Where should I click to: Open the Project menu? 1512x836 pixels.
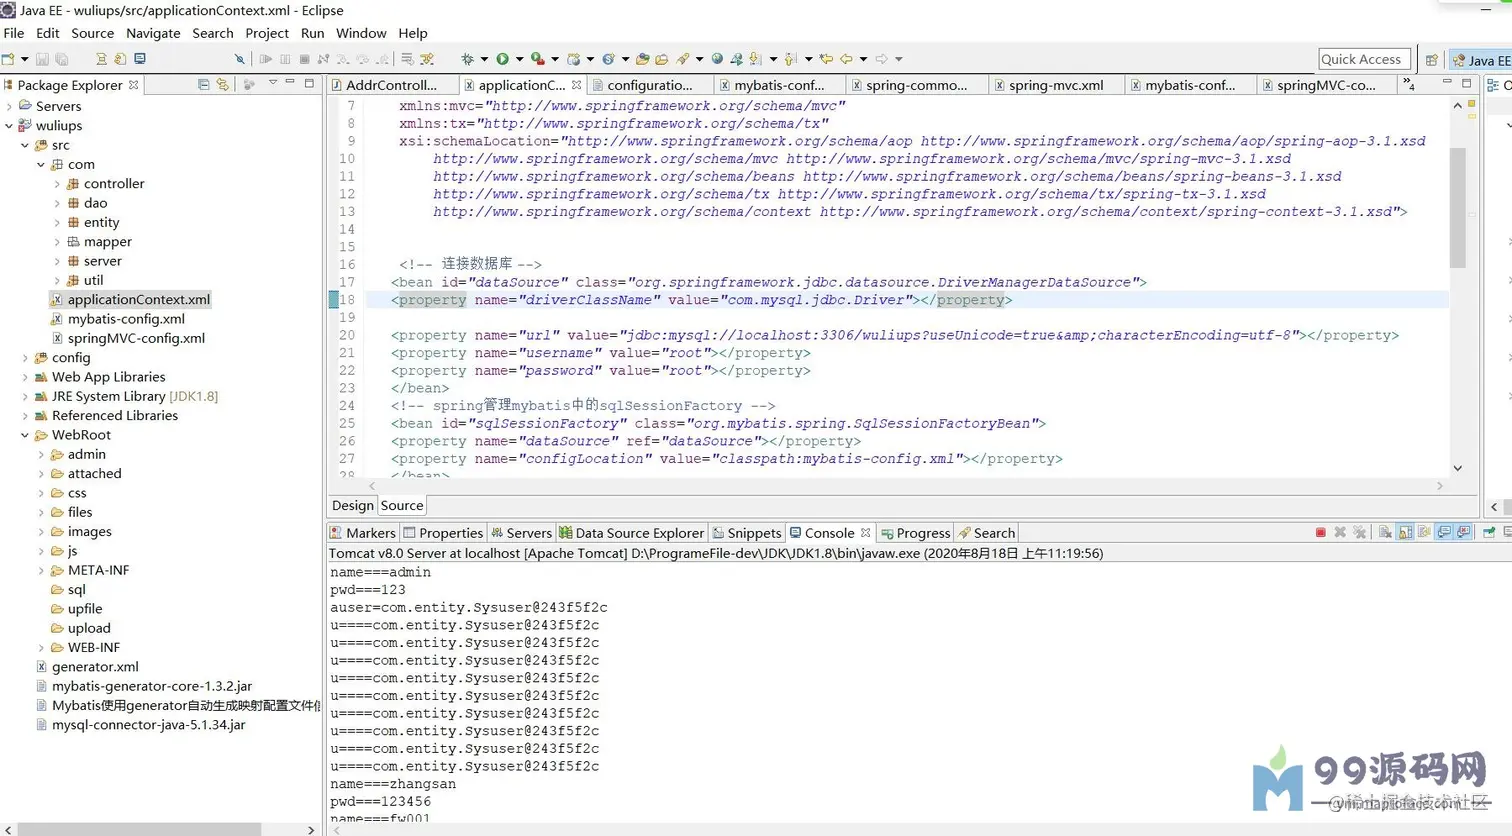tap(267, 33)
